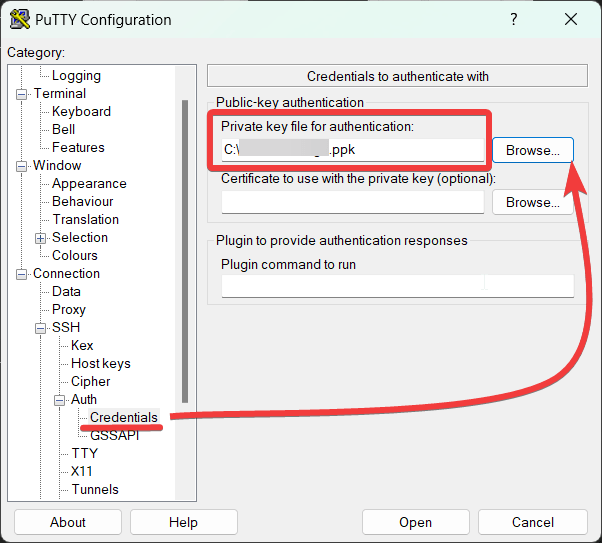
Task: Select Host keys category
Action: point(100,363)
